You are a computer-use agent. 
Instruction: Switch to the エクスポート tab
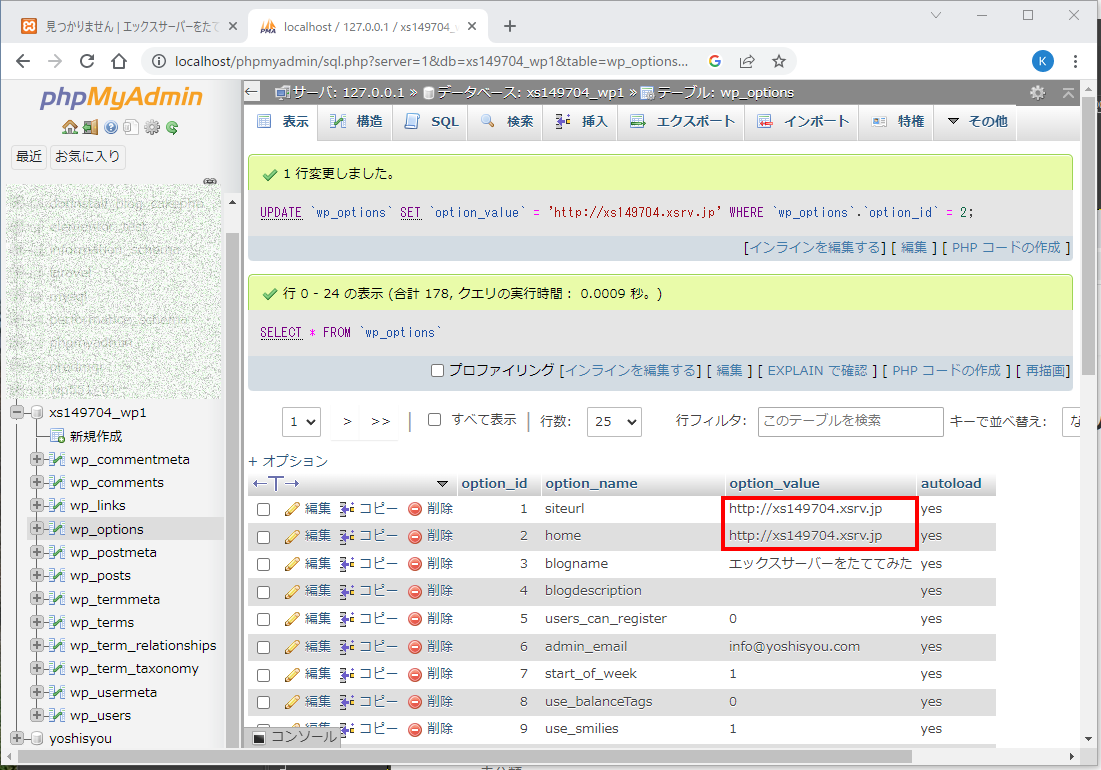684,121
